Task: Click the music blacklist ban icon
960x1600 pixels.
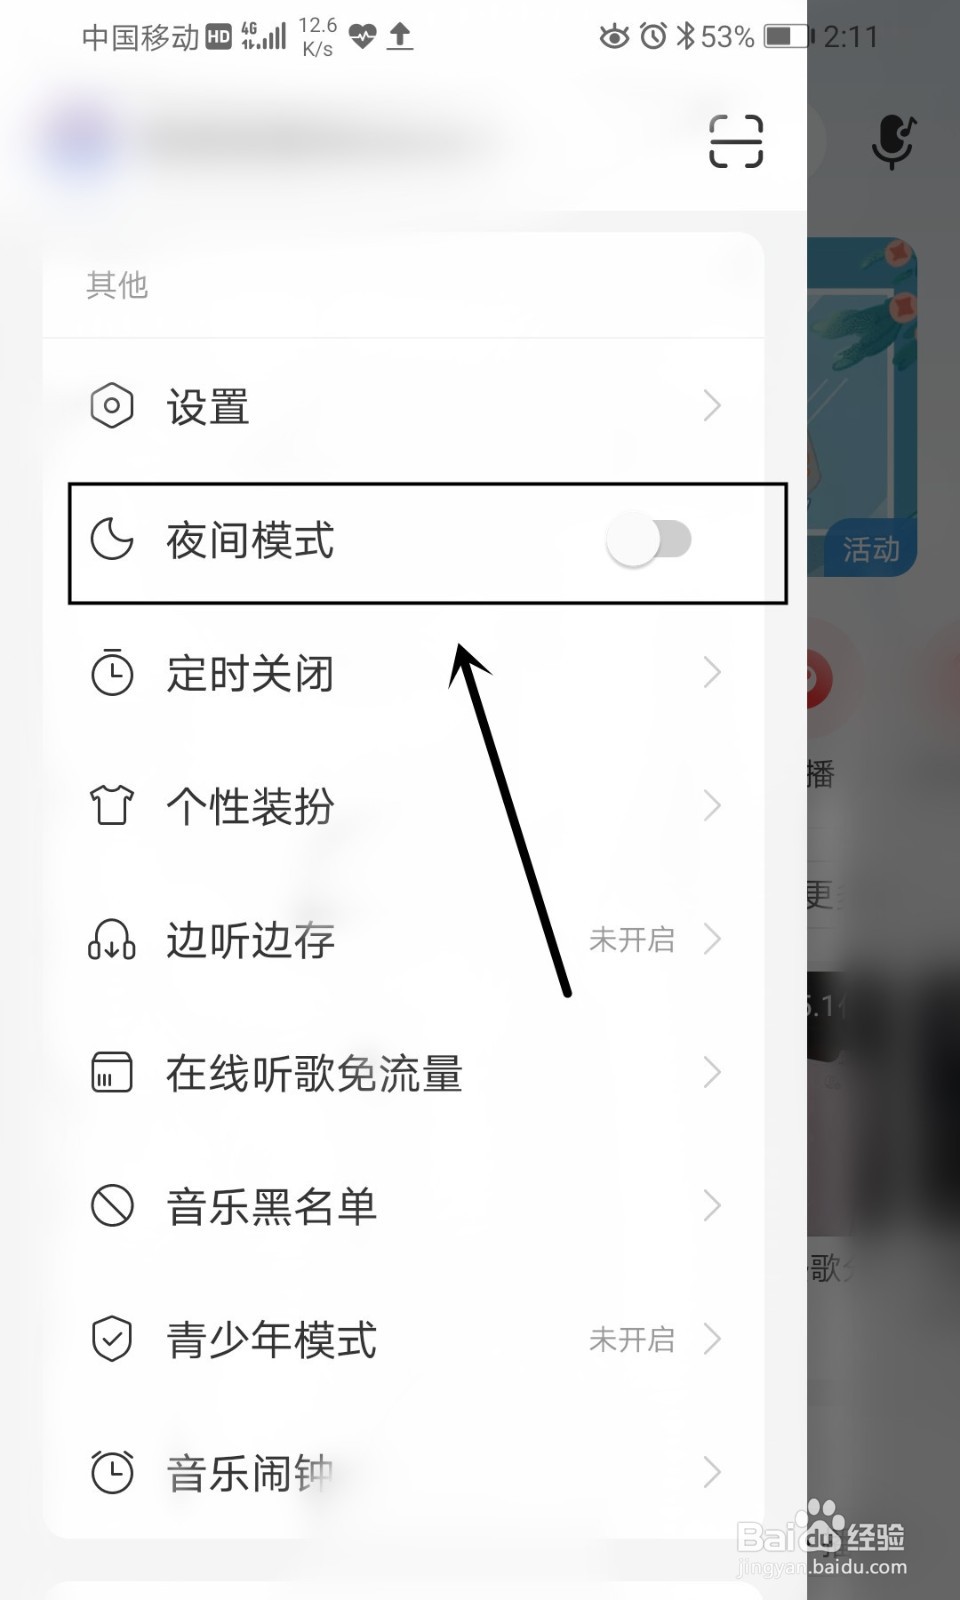Action: (x=112, y=1205)
